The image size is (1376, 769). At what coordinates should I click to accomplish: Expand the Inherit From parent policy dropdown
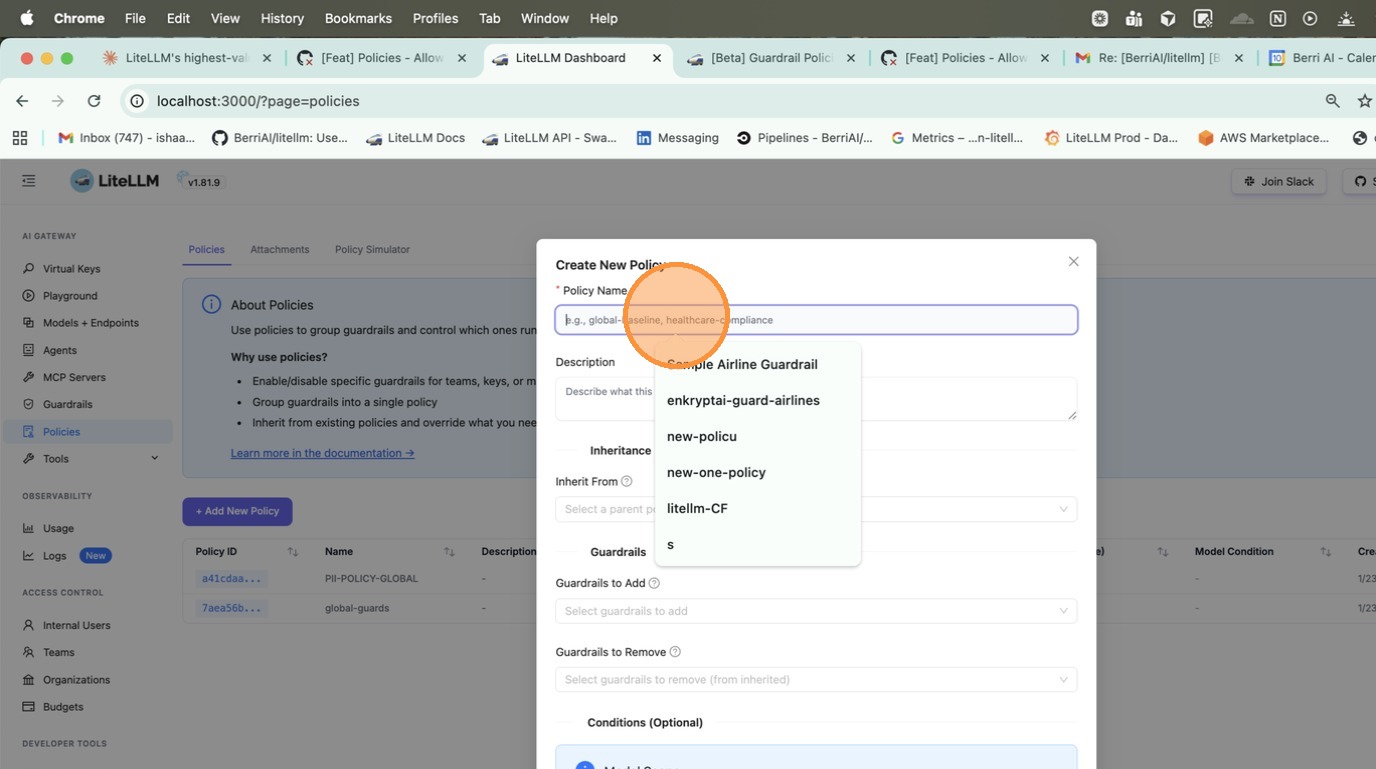pos(960,509)
